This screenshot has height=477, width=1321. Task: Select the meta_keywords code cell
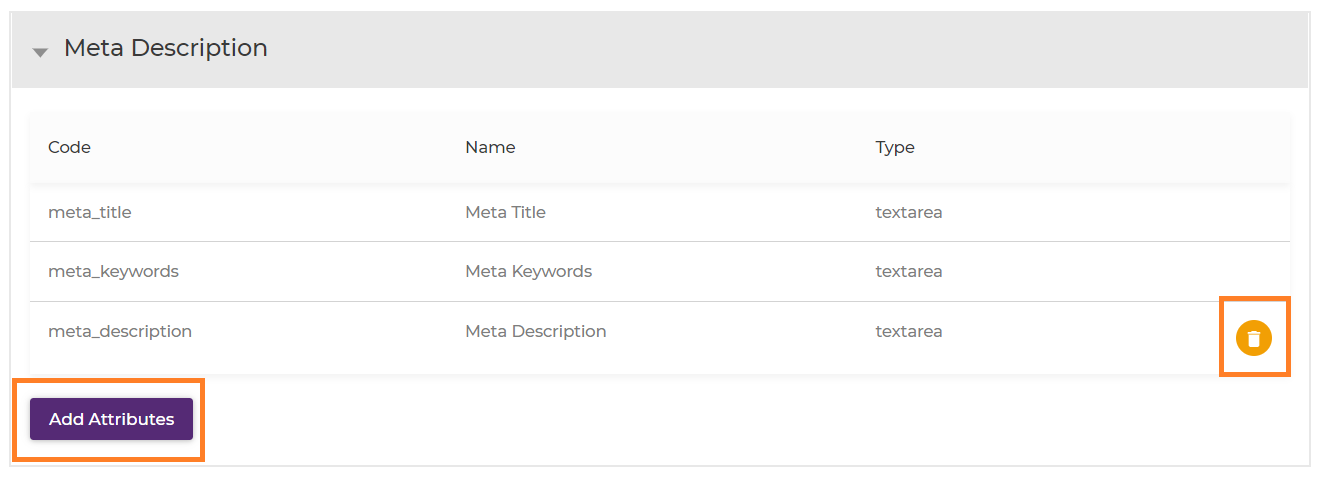pos(113,271)
